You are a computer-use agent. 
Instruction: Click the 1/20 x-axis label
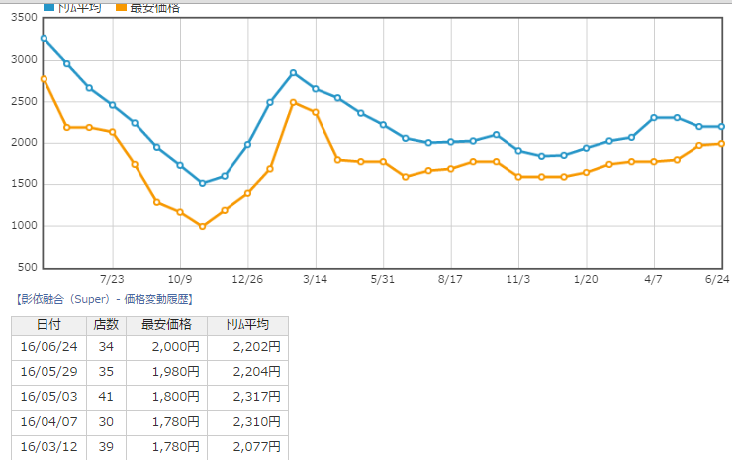point(586,280)
